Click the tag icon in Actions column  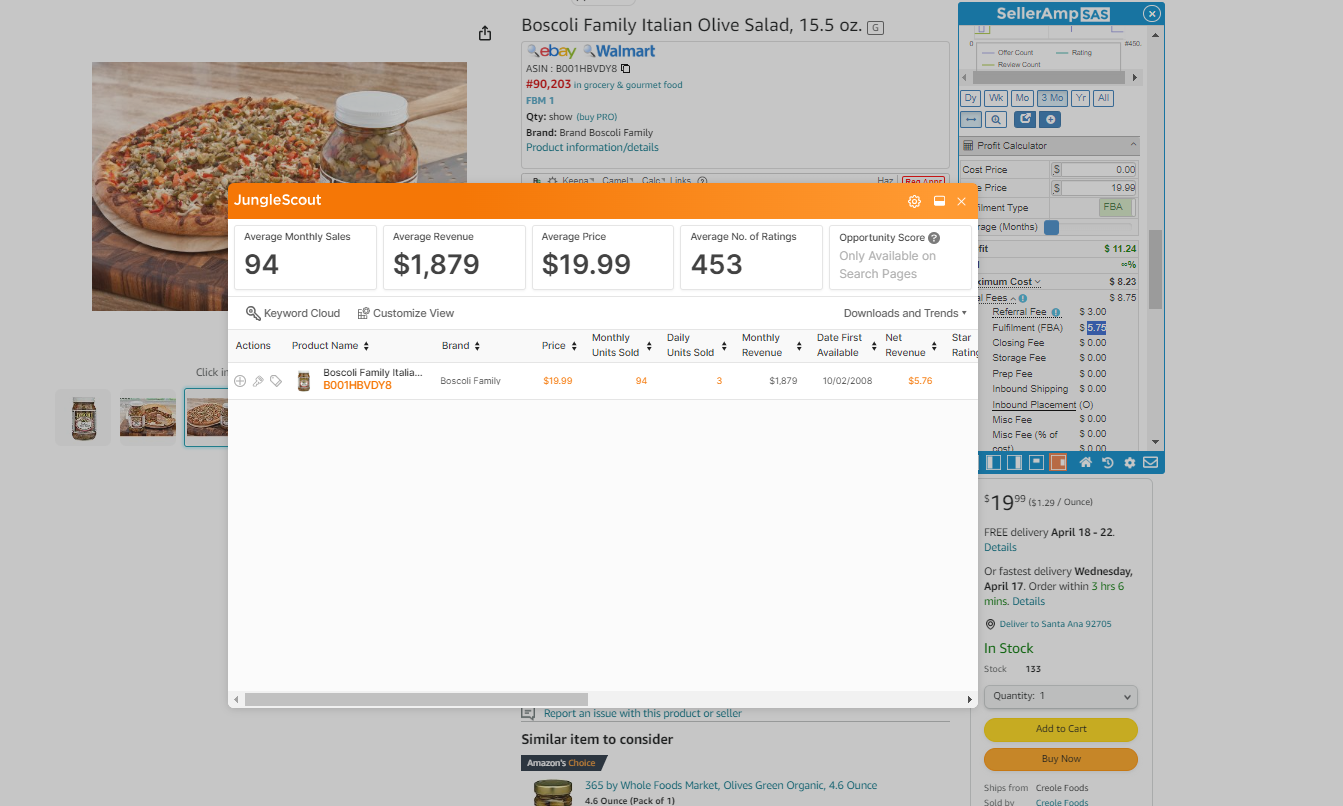[276, 381]
